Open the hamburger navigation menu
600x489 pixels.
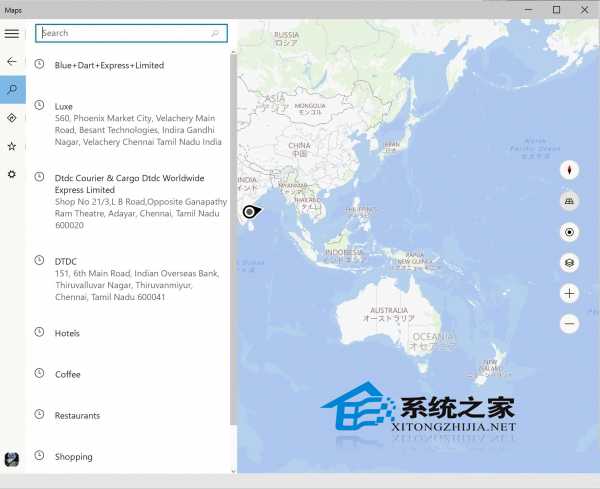pos(12,33)
